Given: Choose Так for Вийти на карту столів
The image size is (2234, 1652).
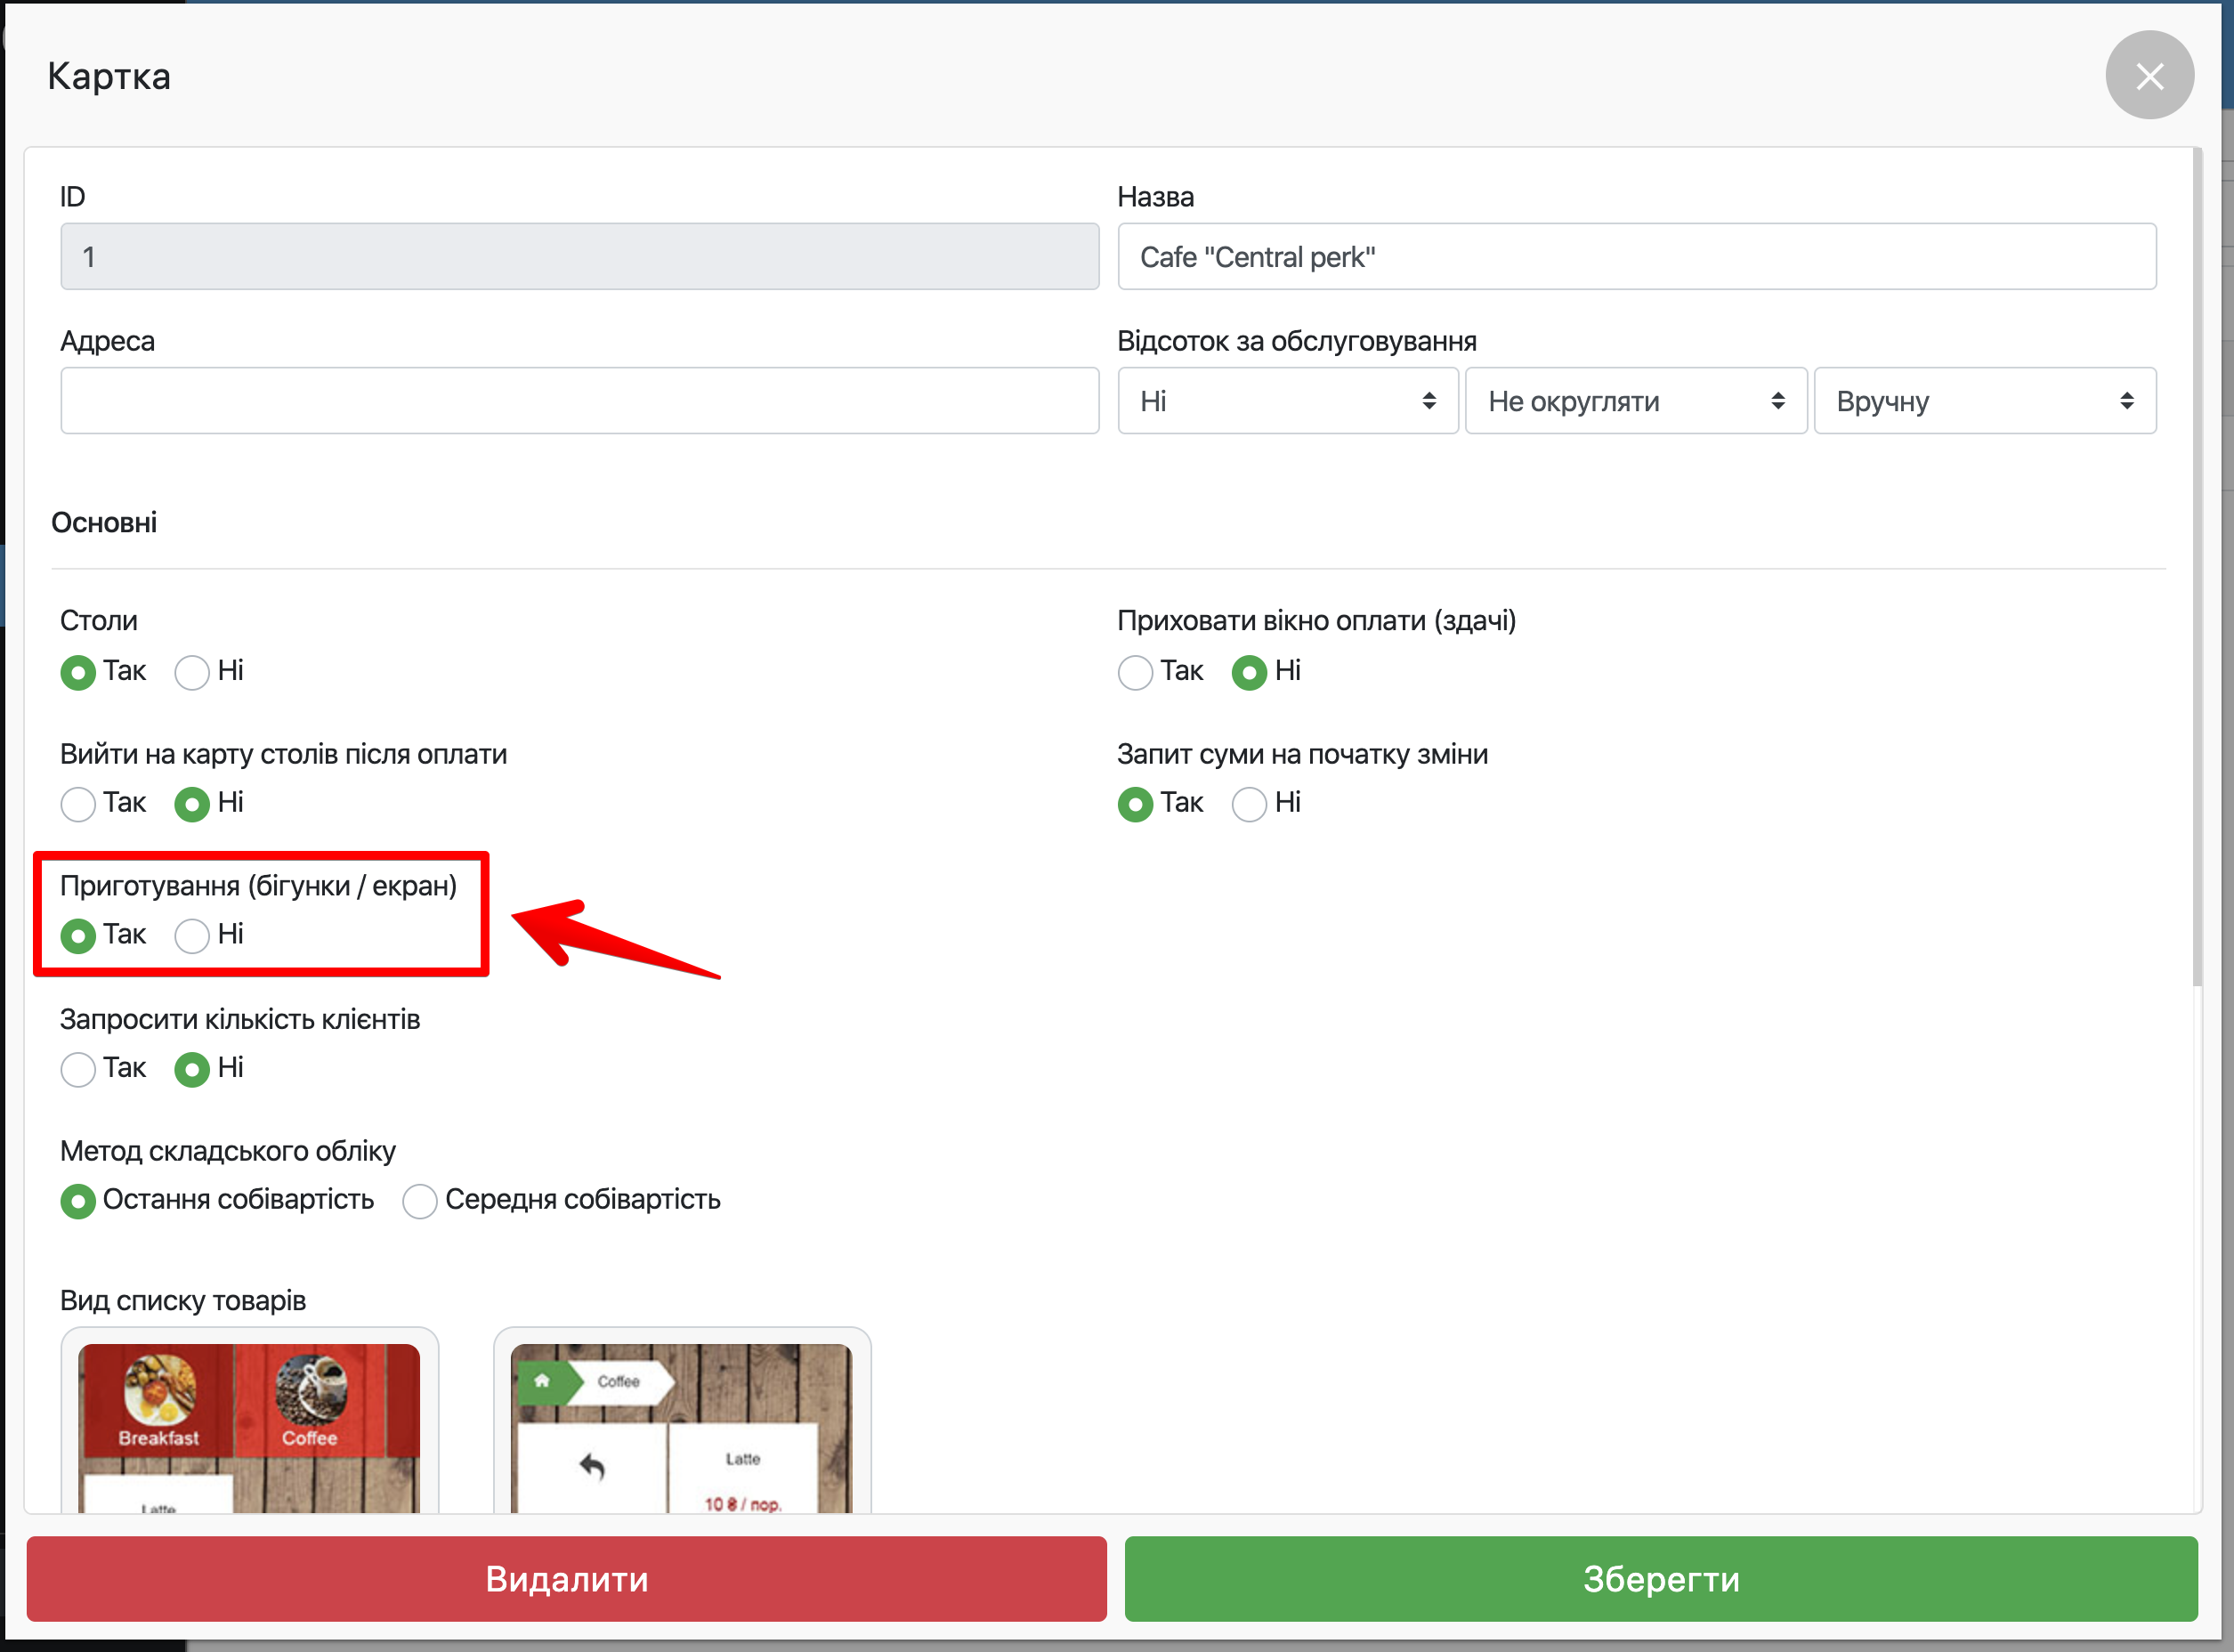Looking at the screenshot, I should (x=78, y=804).
